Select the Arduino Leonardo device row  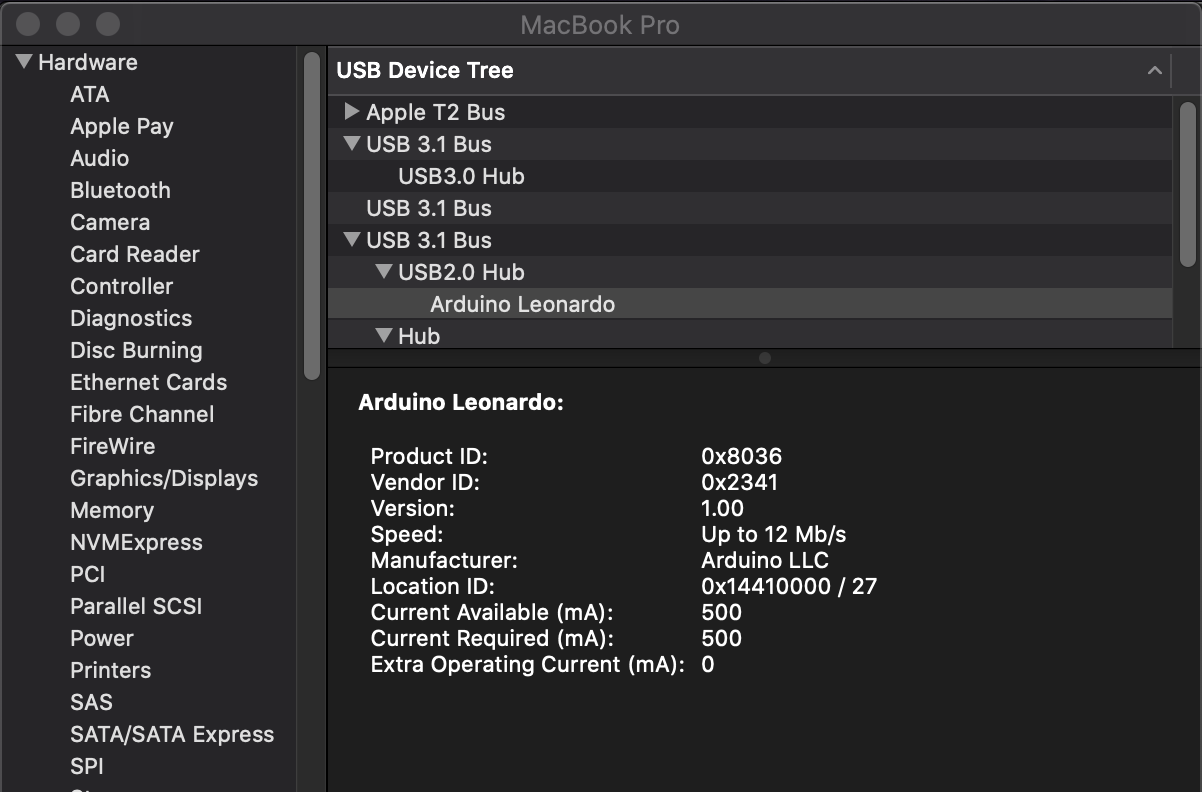(x=750, y=304)
